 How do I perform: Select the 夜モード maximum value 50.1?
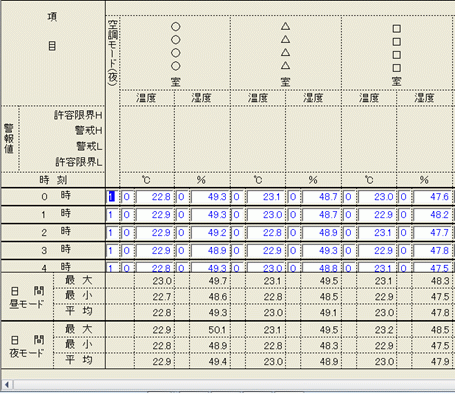coord(218,330)
